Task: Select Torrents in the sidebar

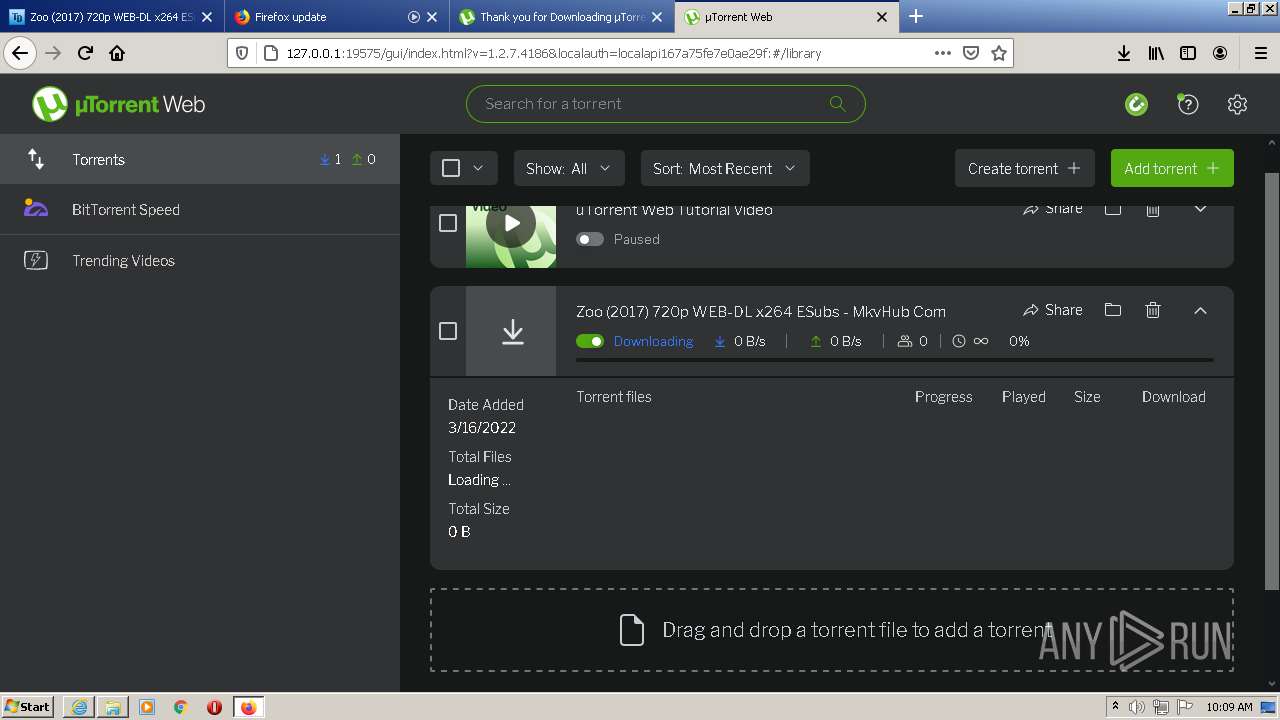Action: point(200,159)
